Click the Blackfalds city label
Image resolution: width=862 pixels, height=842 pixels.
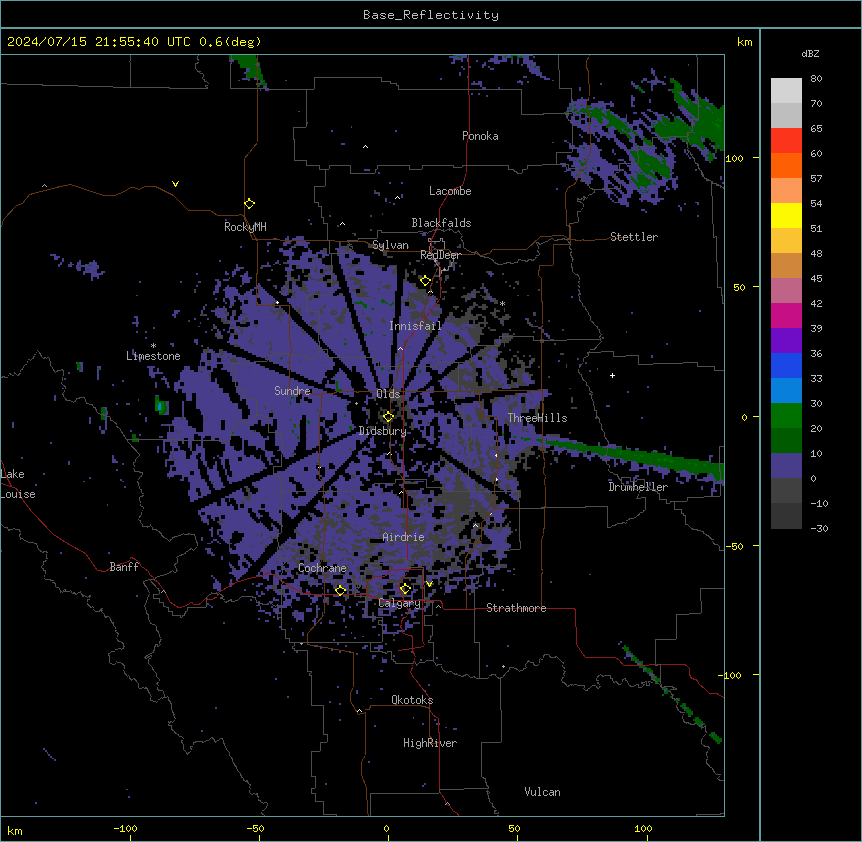tap(441, 223)
